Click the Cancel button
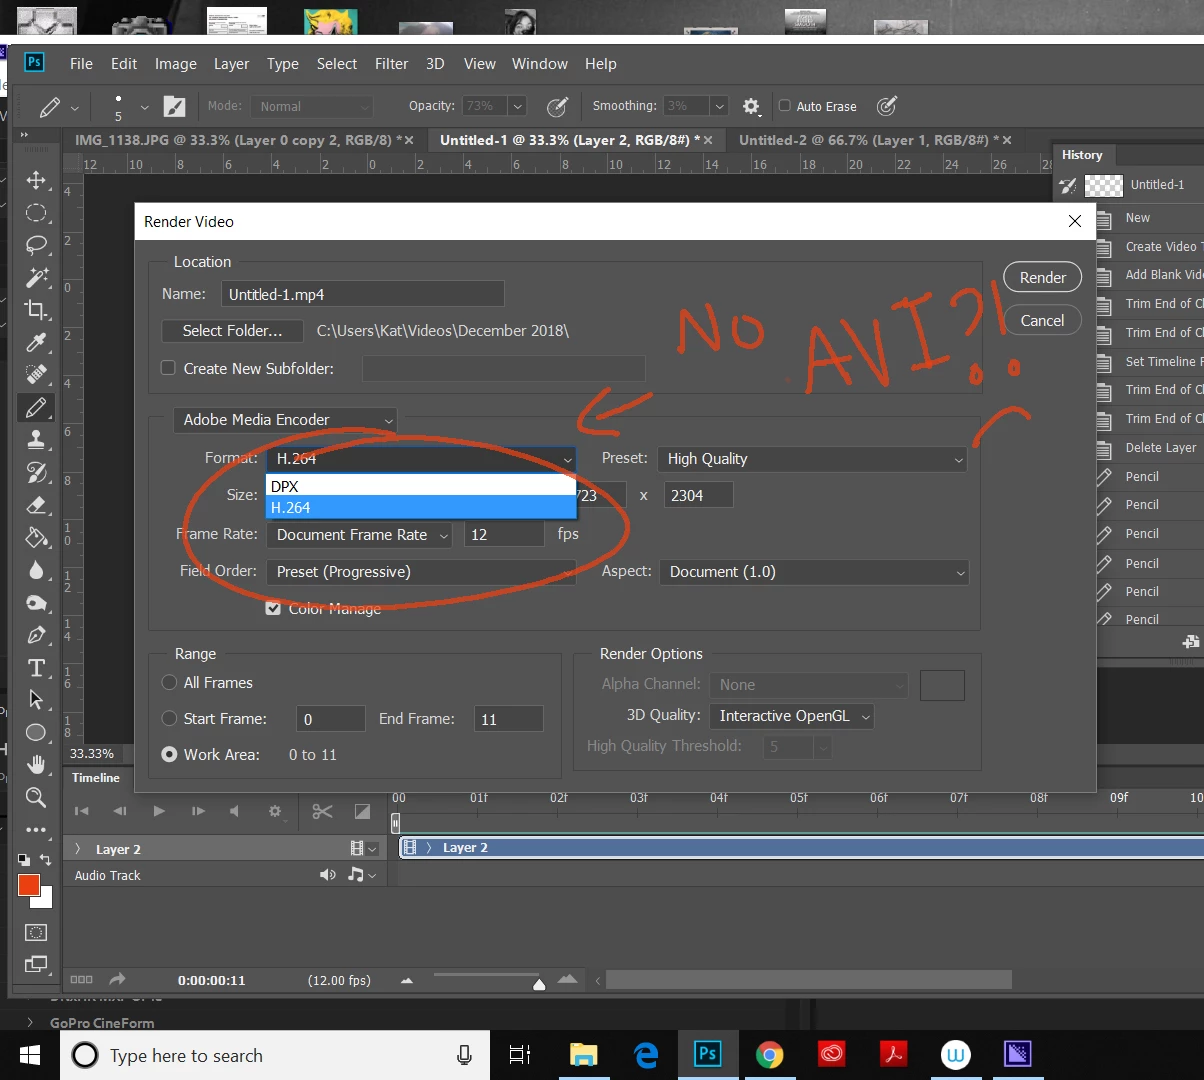The height and width of the screenshot is (1080, 1204). click(x=1043, y=320)
